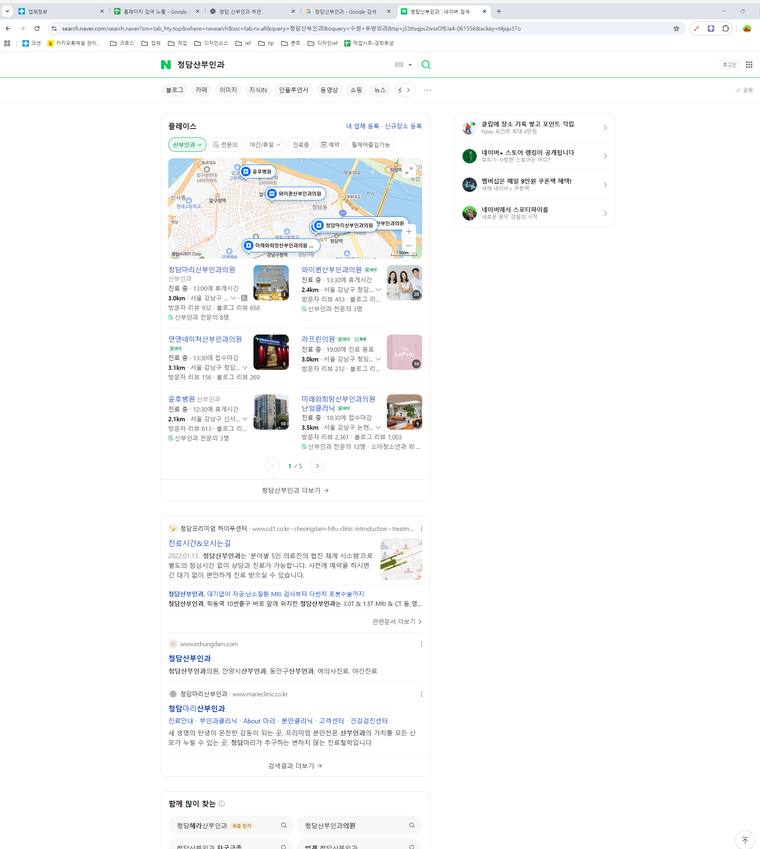Open options for www.echungdam.com result

(x=421, y=644)
